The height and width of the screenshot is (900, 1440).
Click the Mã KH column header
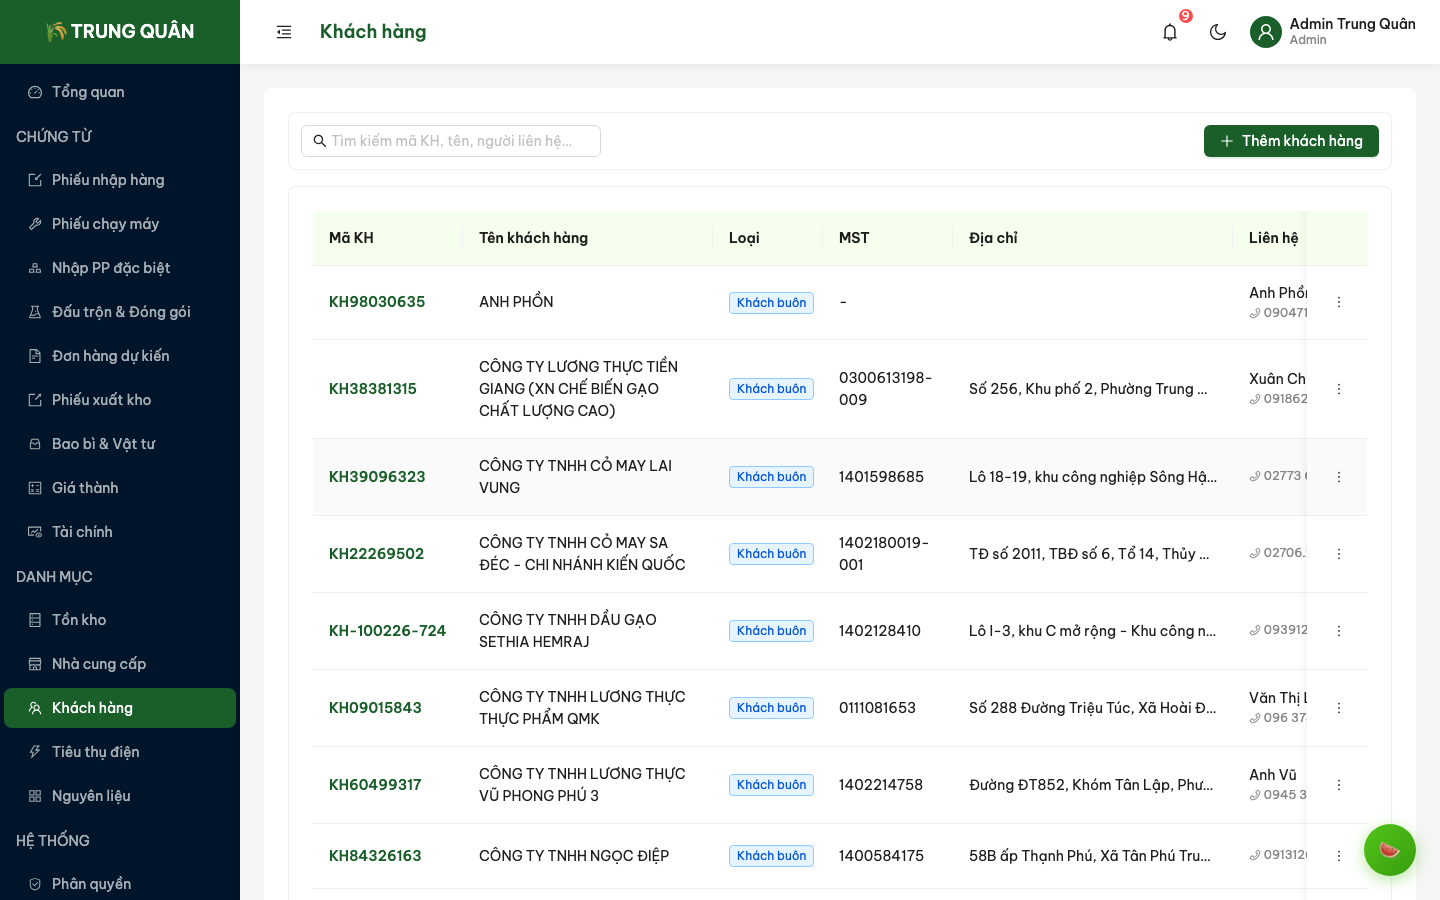tap(352, 238)
